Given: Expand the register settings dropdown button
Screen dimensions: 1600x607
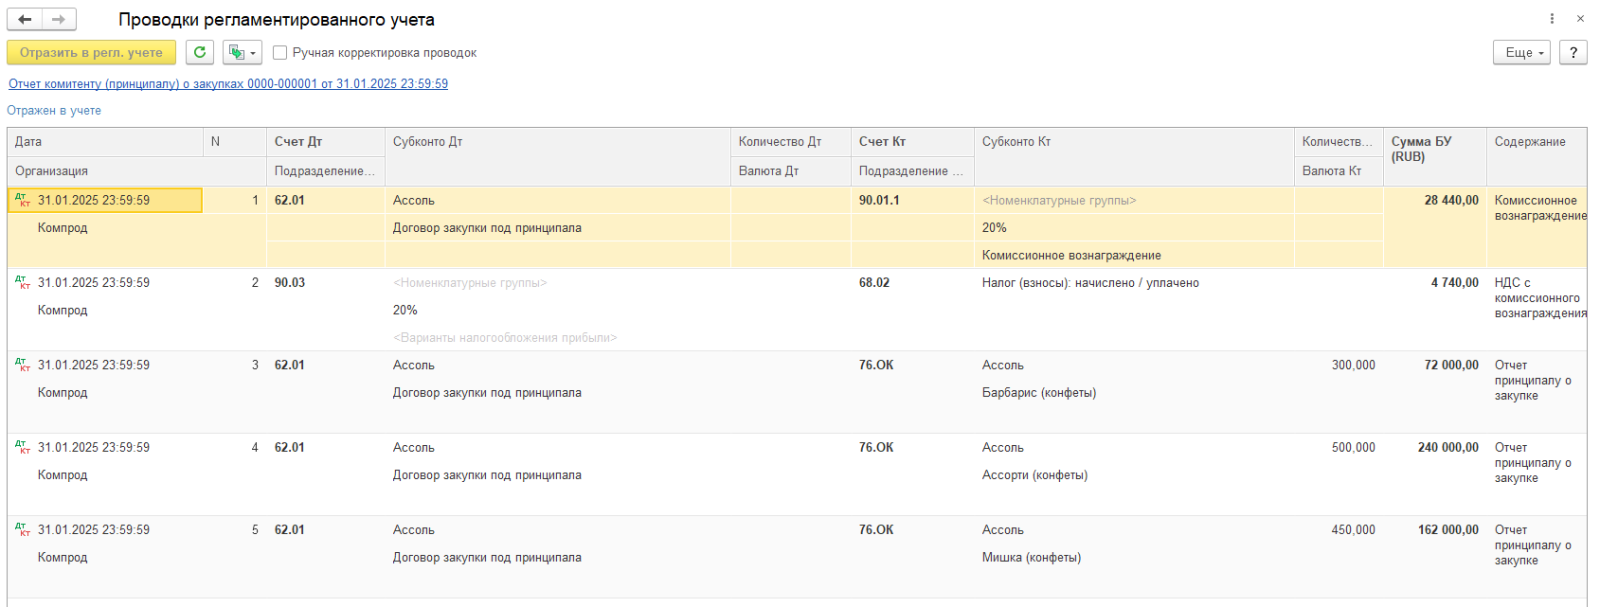Looking at the screenshot, I should 242,52.
